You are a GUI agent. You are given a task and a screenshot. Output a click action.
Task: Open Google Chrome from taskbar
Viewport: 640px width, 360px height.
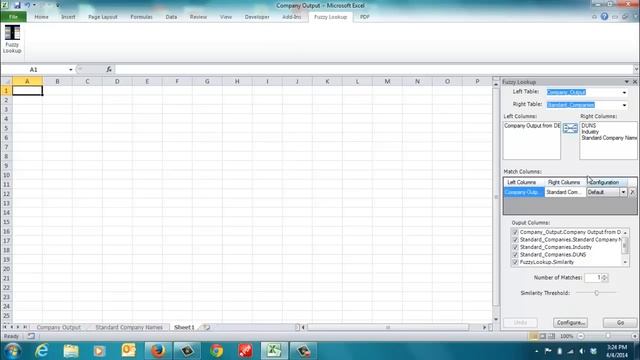217,351
